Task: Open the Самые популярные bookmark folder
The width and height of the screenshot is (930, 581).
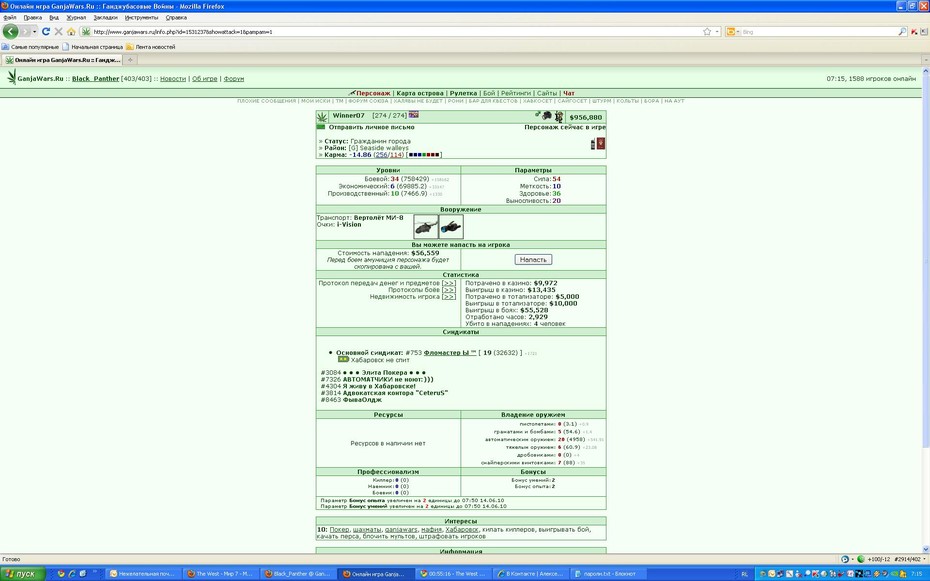Action: click(x=30, y=47)
